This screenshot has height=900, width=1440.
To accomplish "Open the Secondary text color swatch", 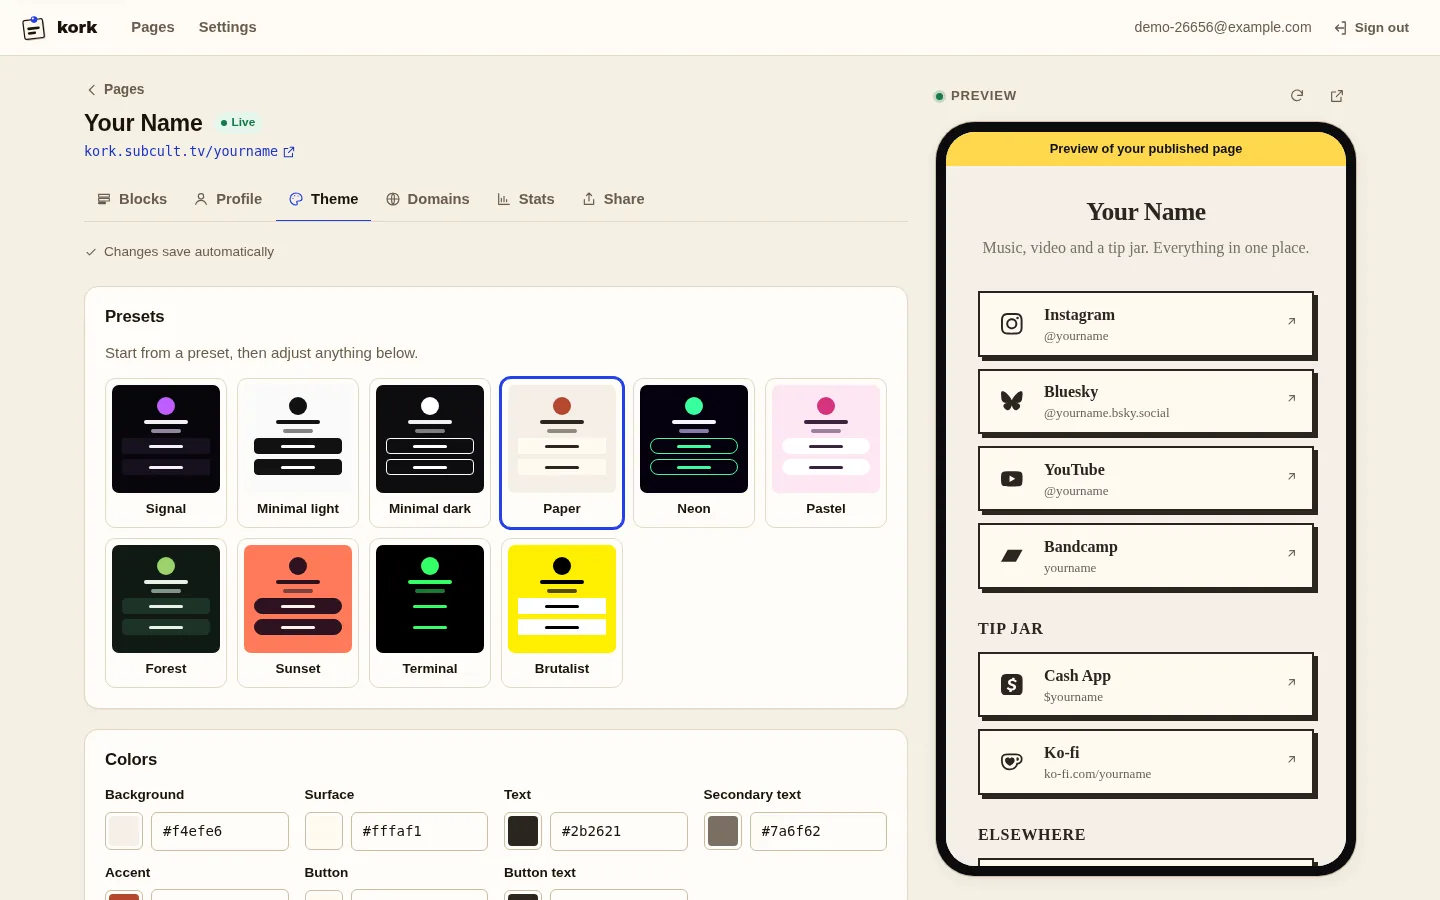I will click(723, 831).
